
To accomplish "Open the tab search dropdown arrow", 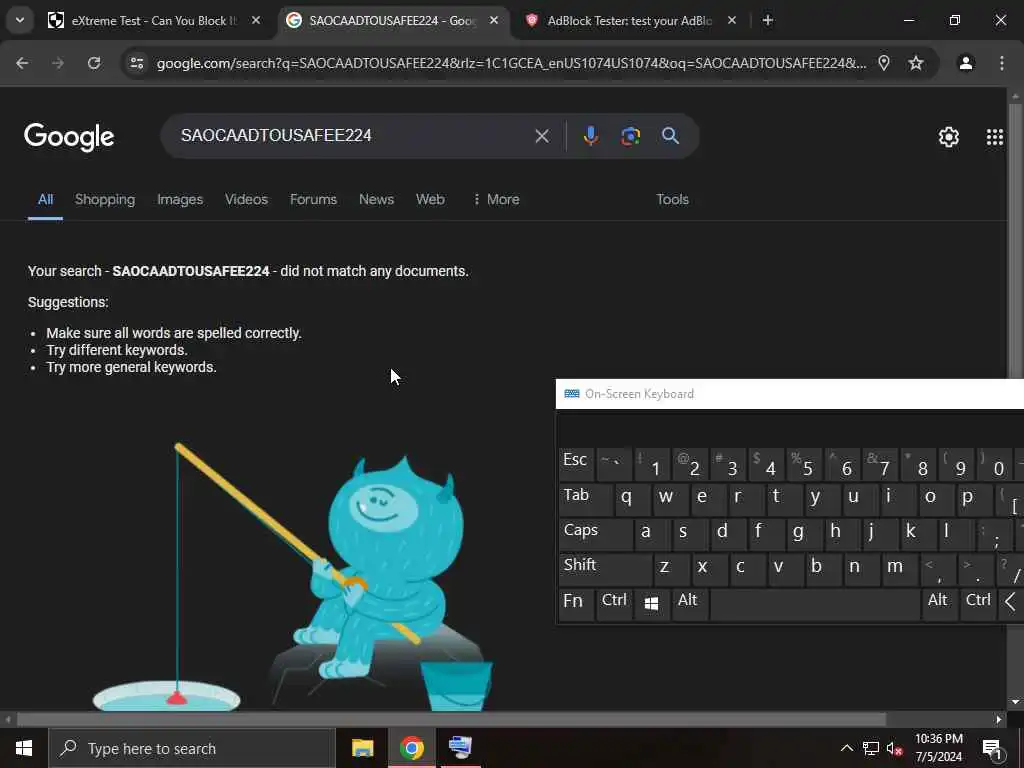I will (20, 20).
